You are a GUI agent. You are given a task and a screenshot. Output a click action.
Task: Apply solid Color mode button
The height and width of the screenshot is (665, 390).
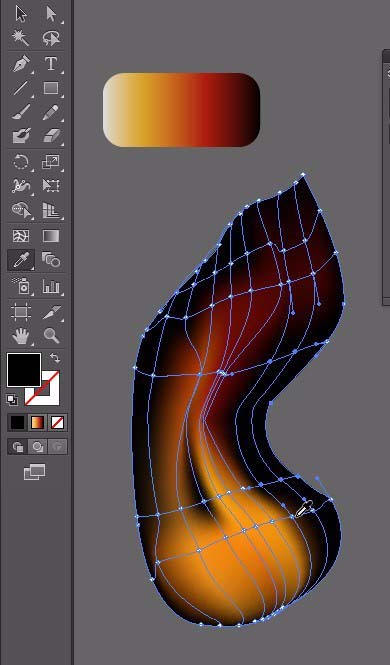click(17, 422)
